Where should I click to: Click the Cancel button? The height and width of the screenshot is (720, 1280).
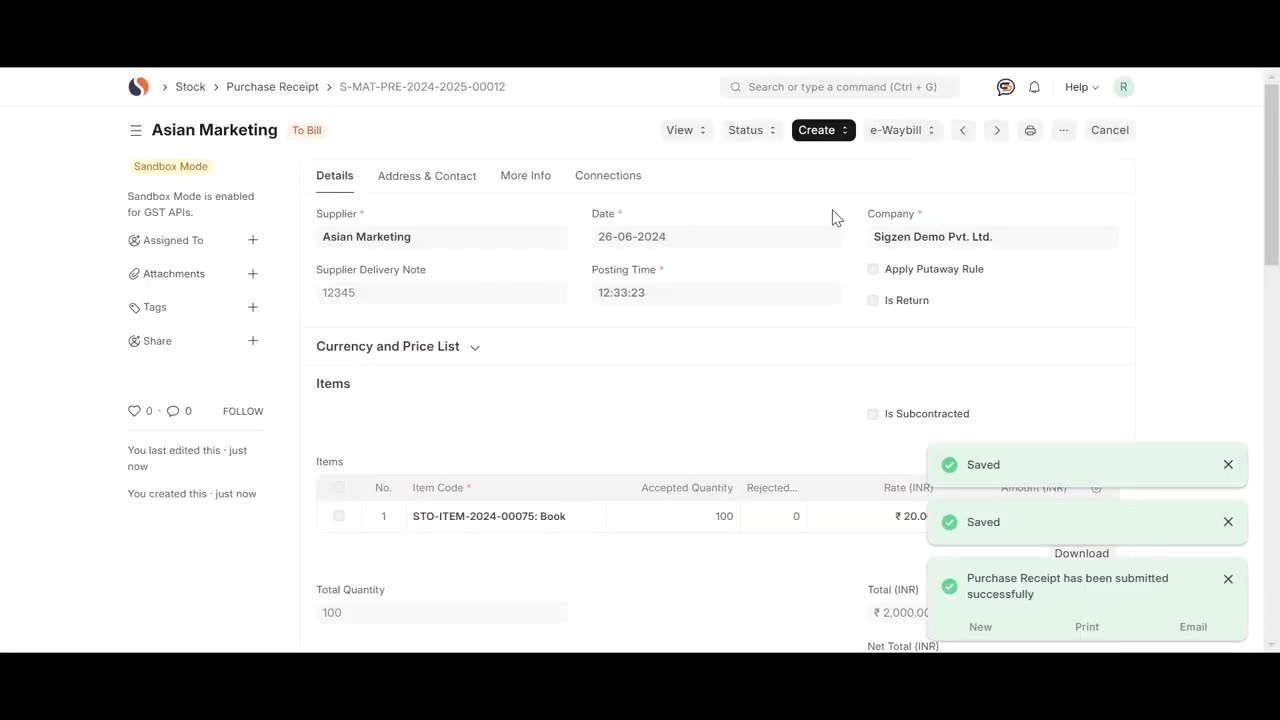1110,130
